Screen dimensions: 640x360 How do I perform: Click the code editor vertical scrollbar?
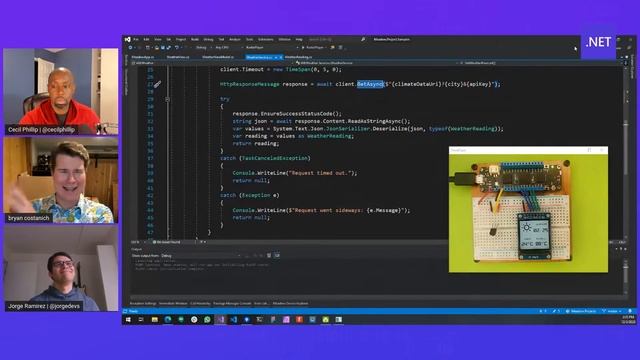pos(626,153)
